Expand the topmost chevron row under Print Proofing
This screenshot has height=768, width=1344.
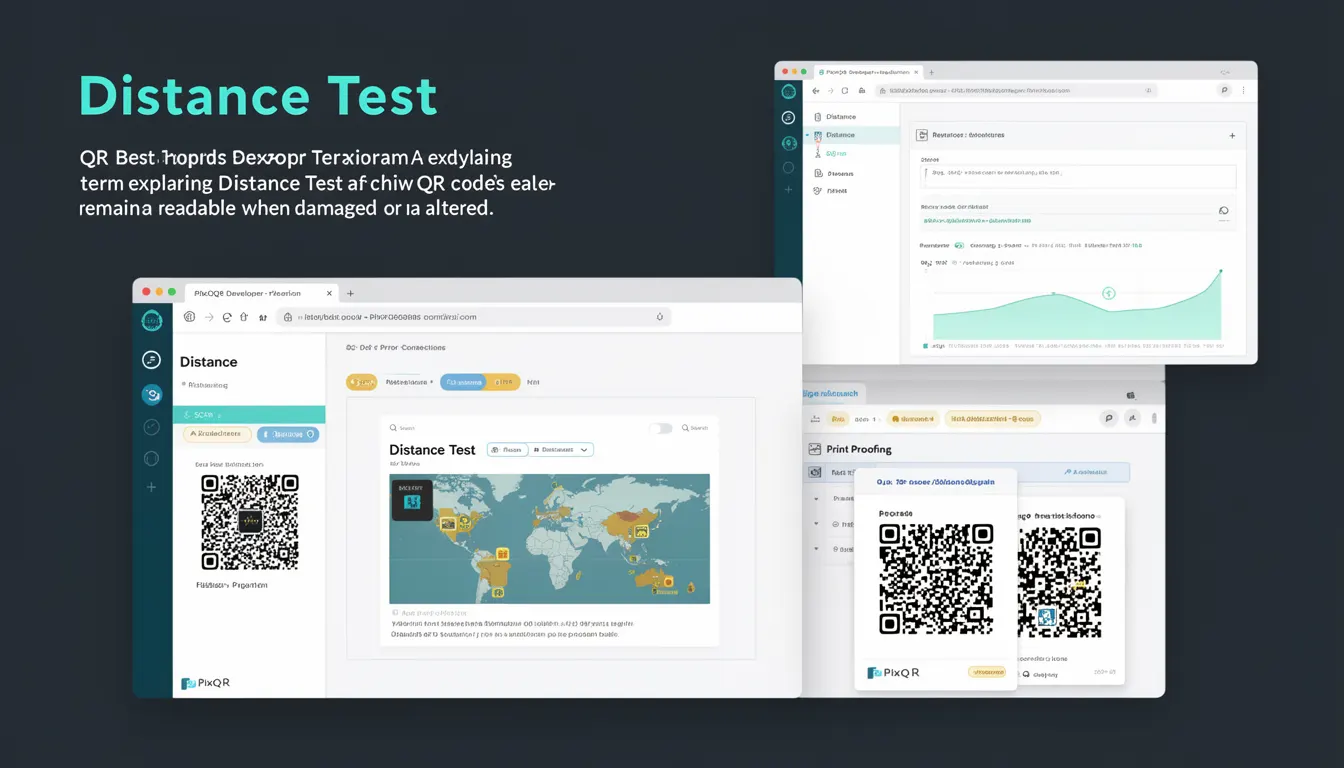point(817,498)
